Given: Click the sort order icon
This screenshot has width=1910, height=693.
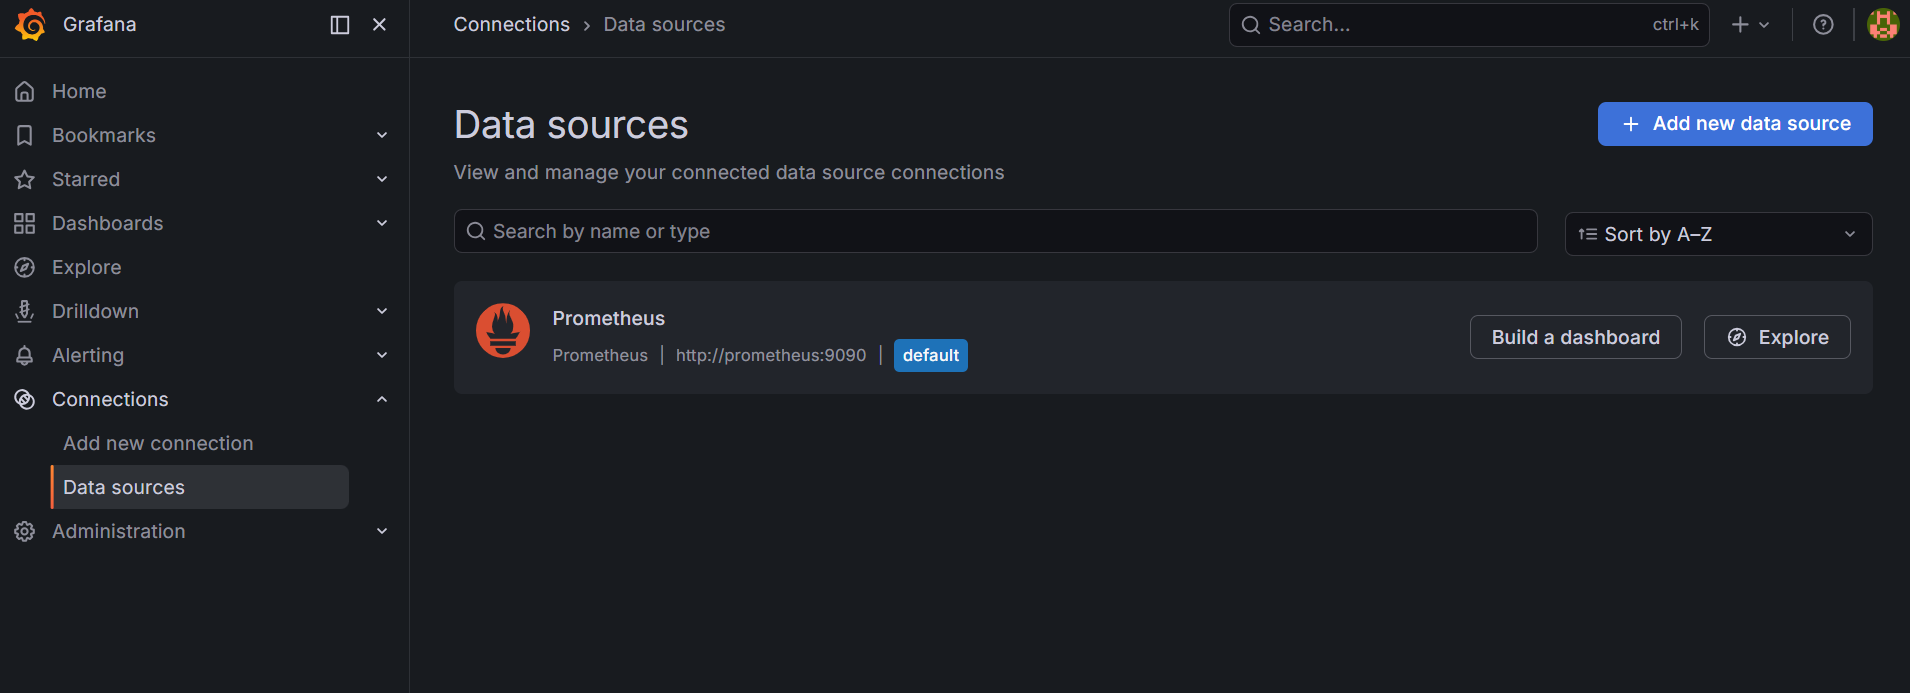Looking at the screenshot, I should [1588, 234].
